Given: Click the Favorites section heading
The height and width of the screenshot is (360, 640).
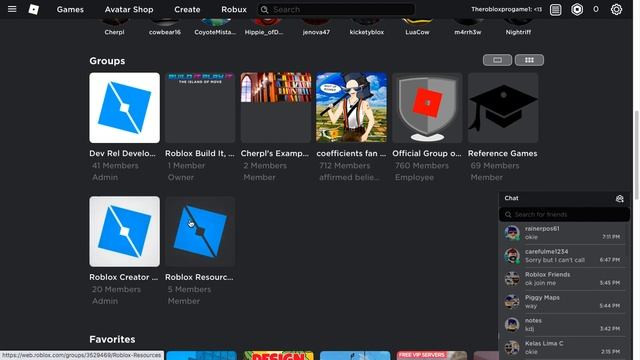Looking at the screenshot, I should click(x=112, y=339).
